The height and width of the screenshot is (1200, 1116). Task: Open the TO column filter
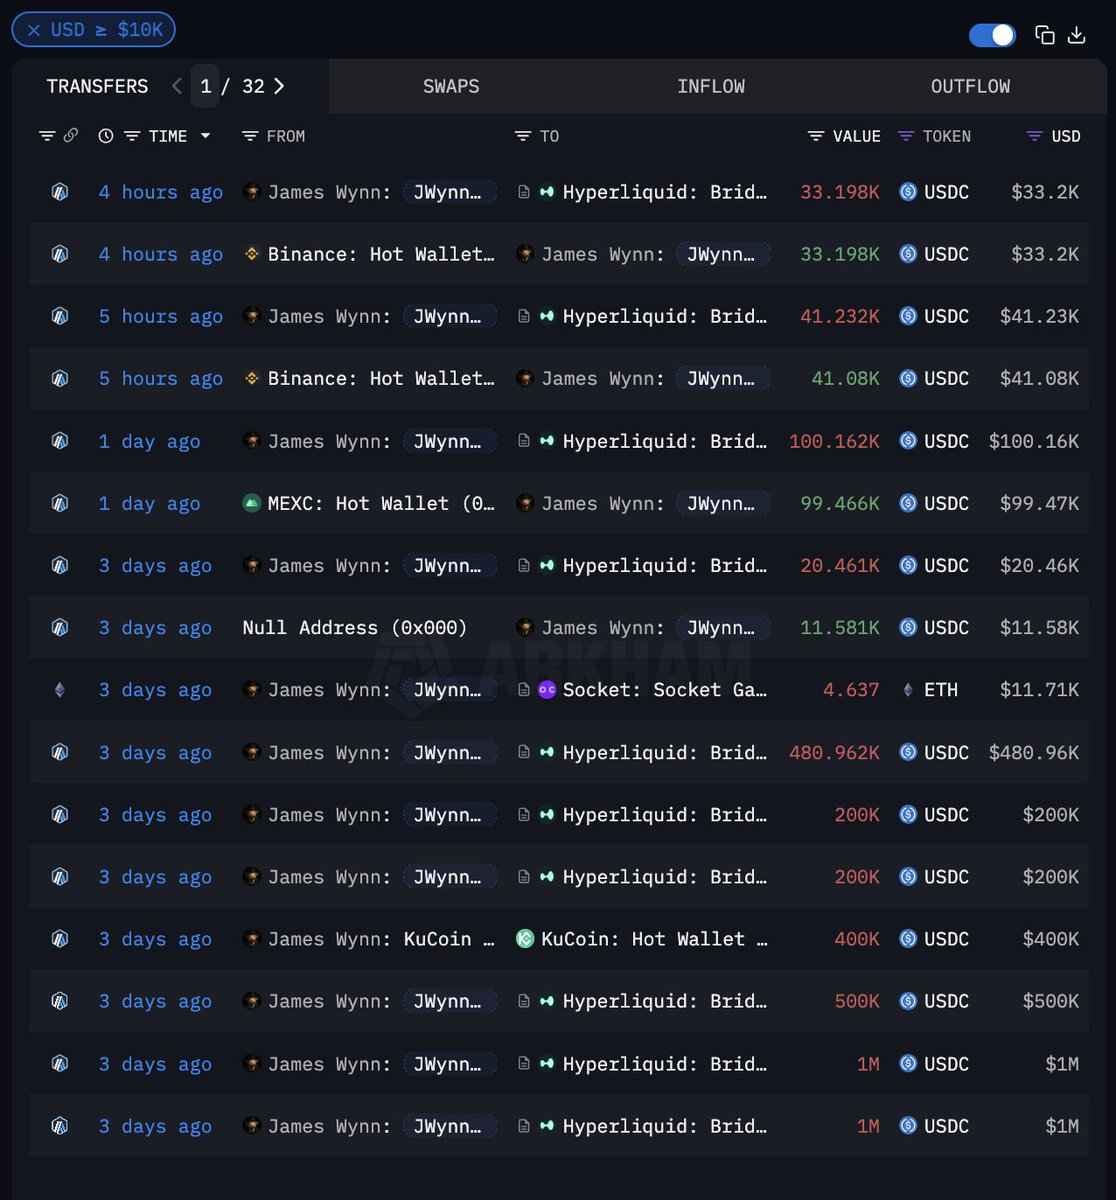523,136
